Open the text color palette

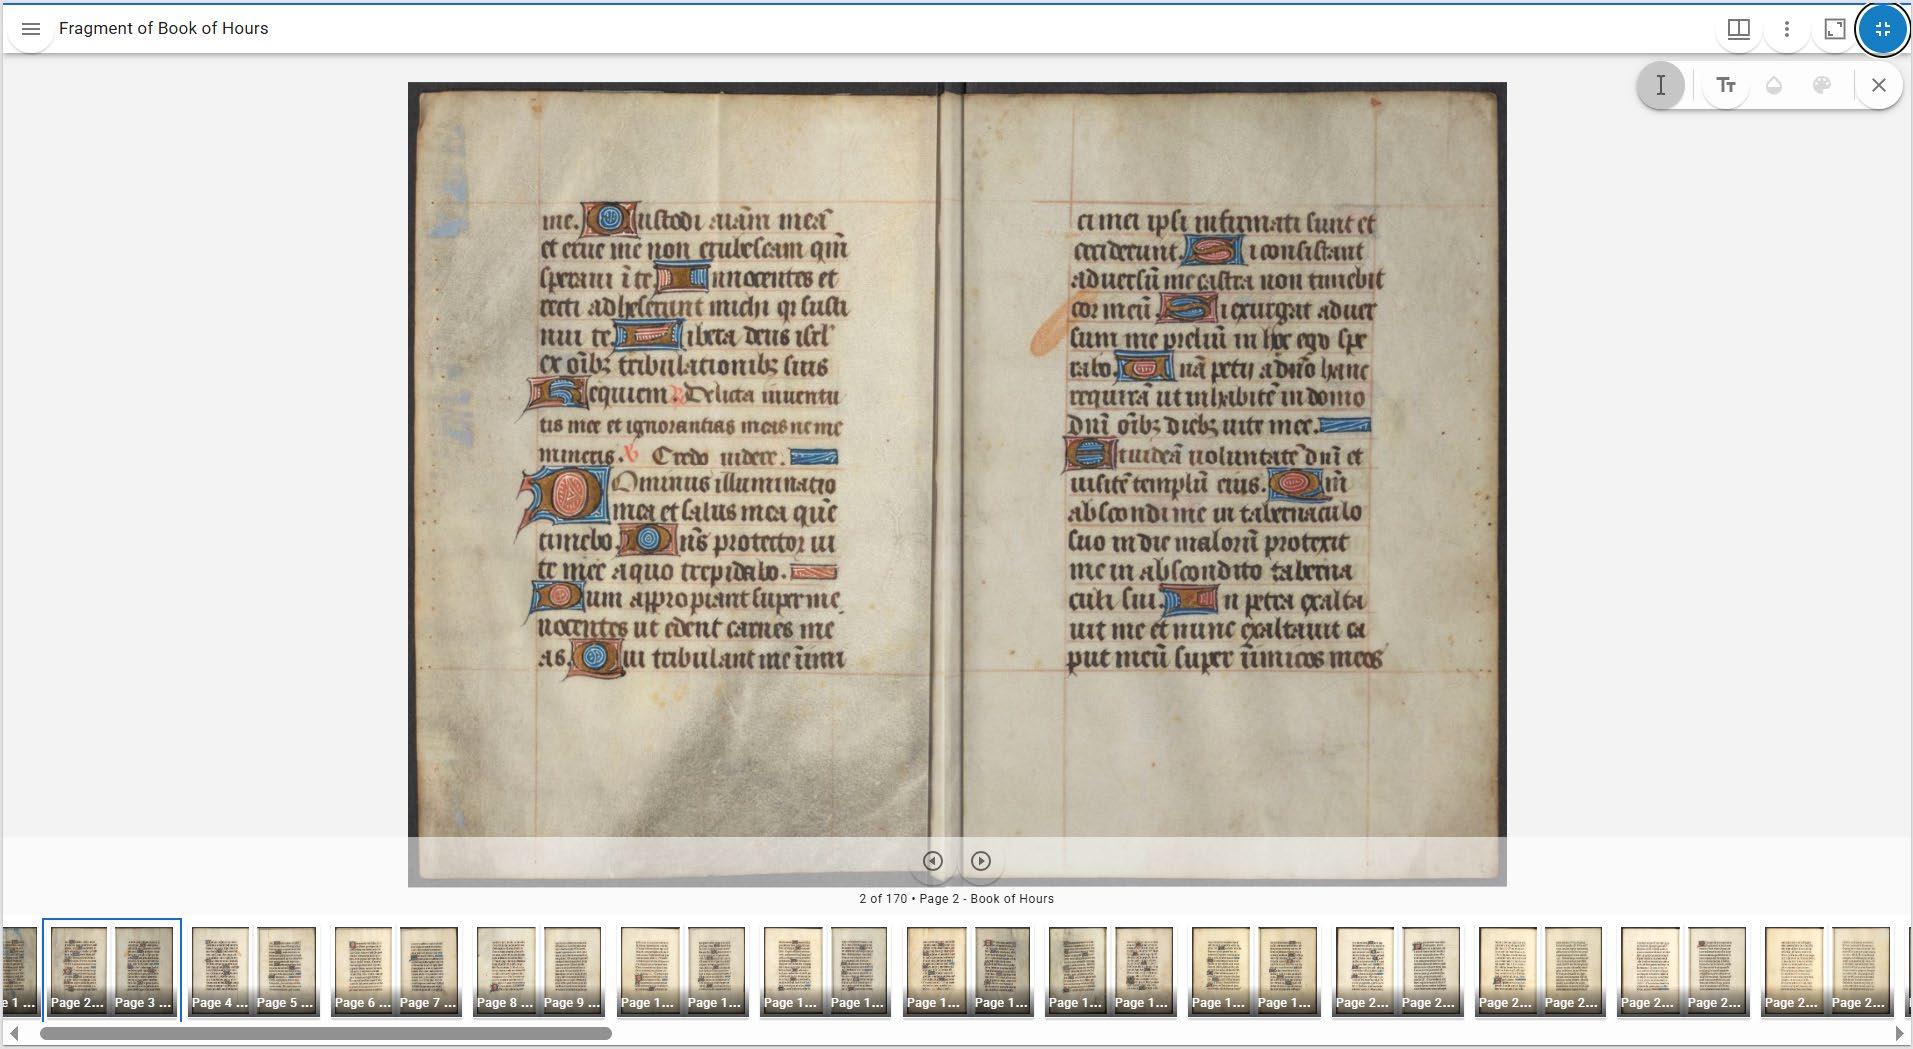click(x=1822, y=86)
